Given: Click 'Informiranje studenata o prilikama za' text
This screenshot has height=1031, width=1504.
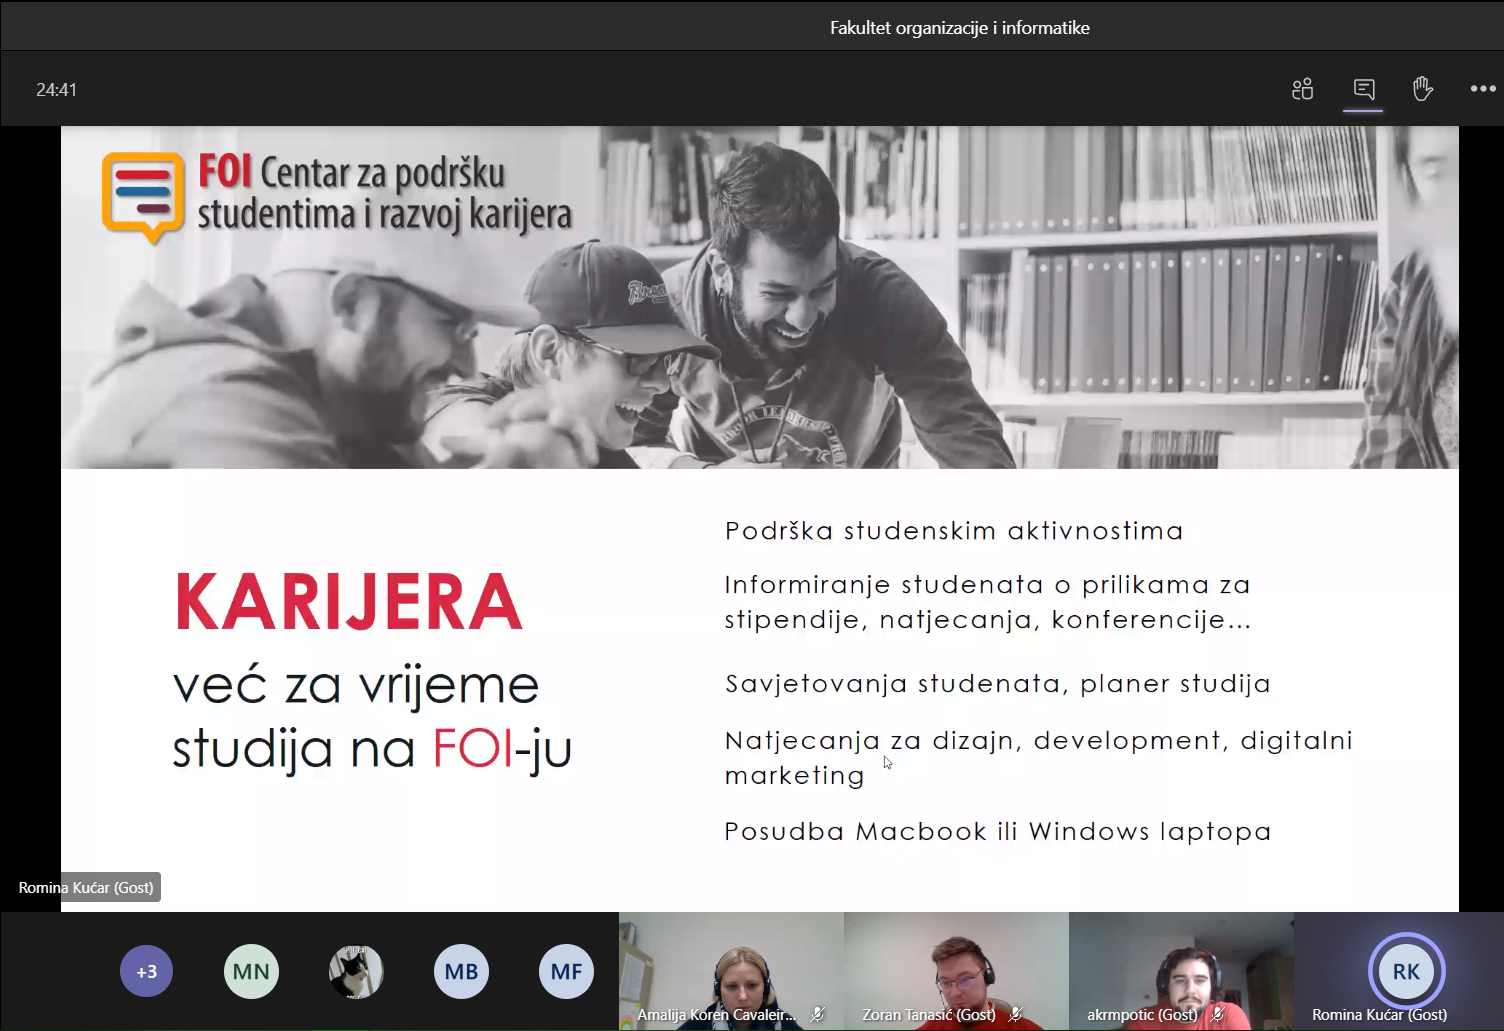Looking at the screenshot, I should [x=988, y=585].
